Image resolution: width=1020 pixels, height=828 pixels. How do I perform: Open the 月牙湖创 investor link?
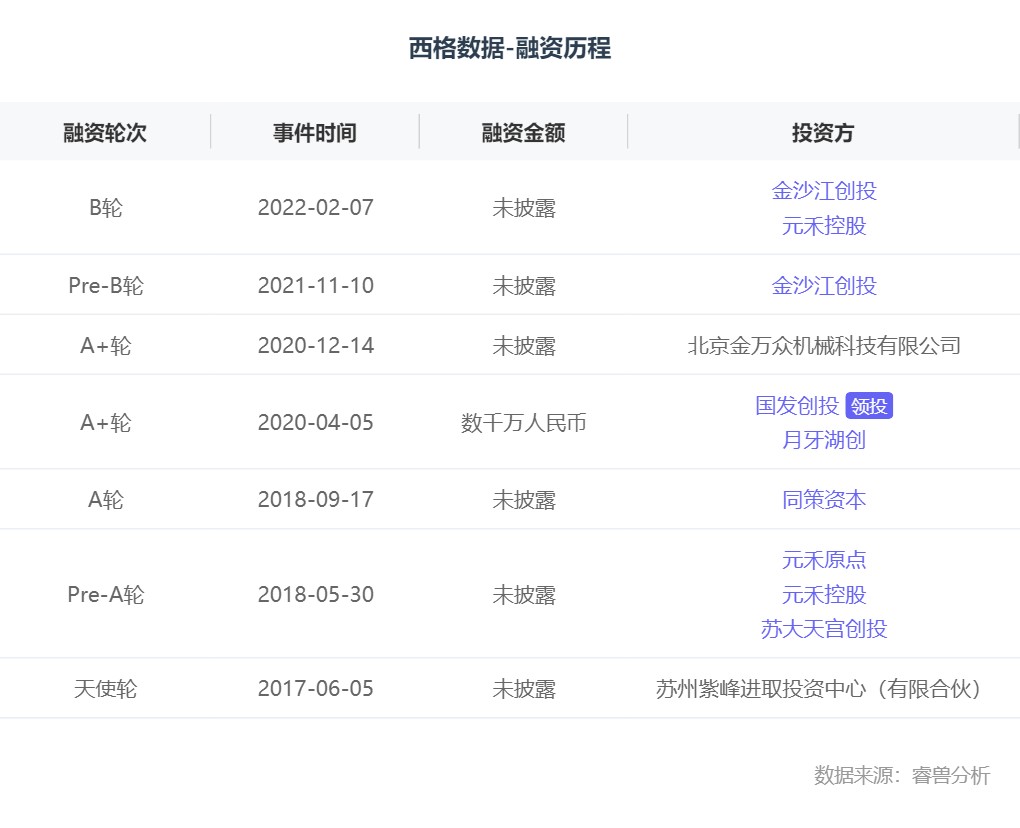pos(824,440)
